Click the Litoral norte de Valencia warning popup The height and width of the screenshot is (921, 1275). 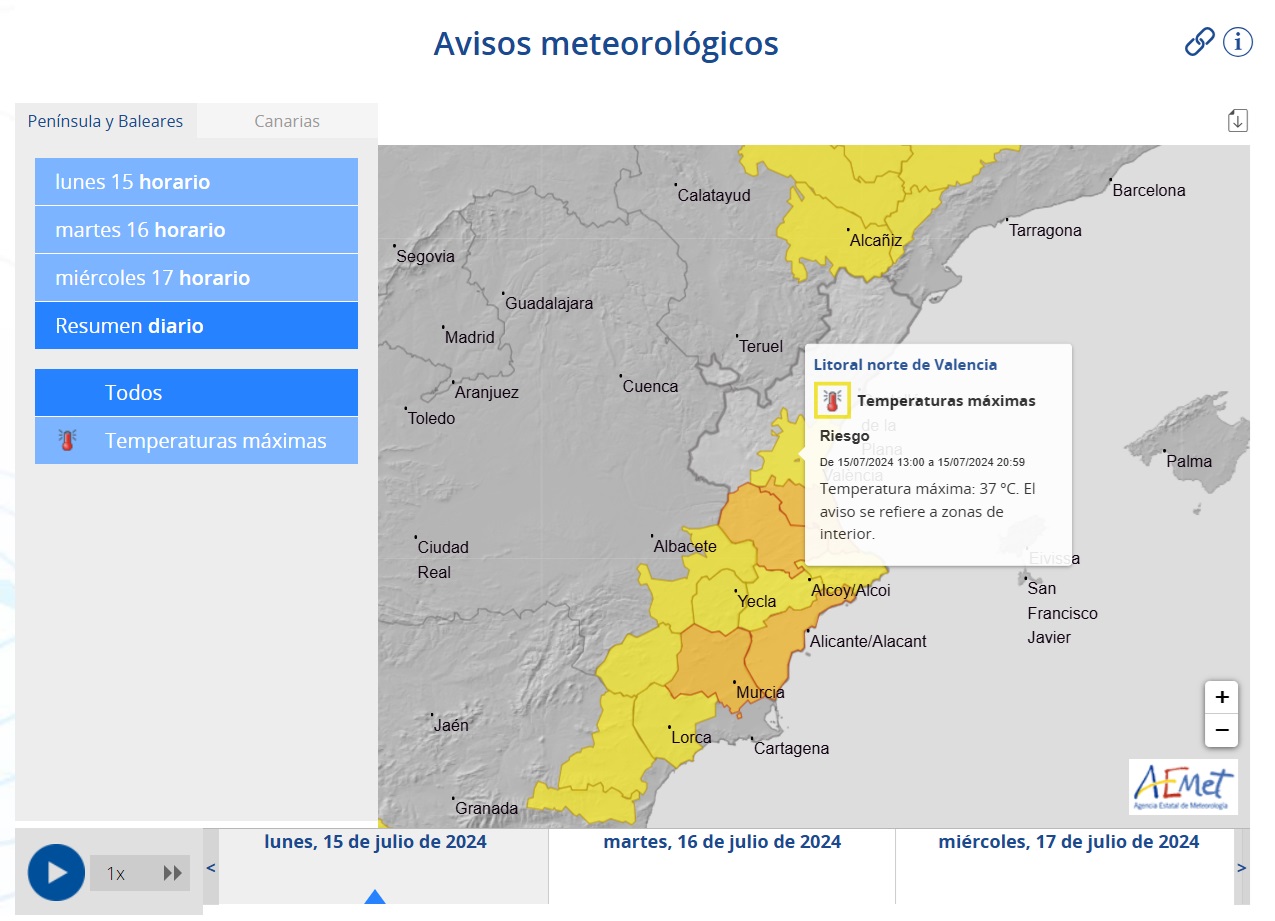click(937, 450)
